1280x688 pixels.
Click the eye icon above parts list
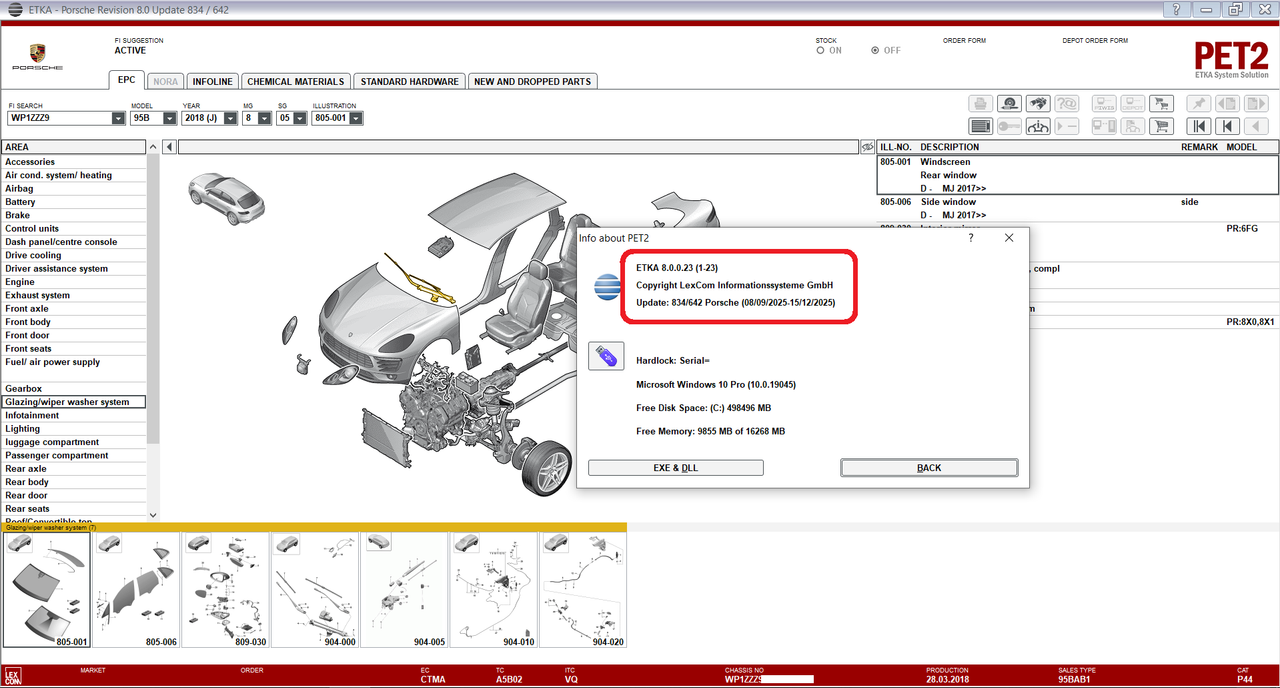coord(867,147)
